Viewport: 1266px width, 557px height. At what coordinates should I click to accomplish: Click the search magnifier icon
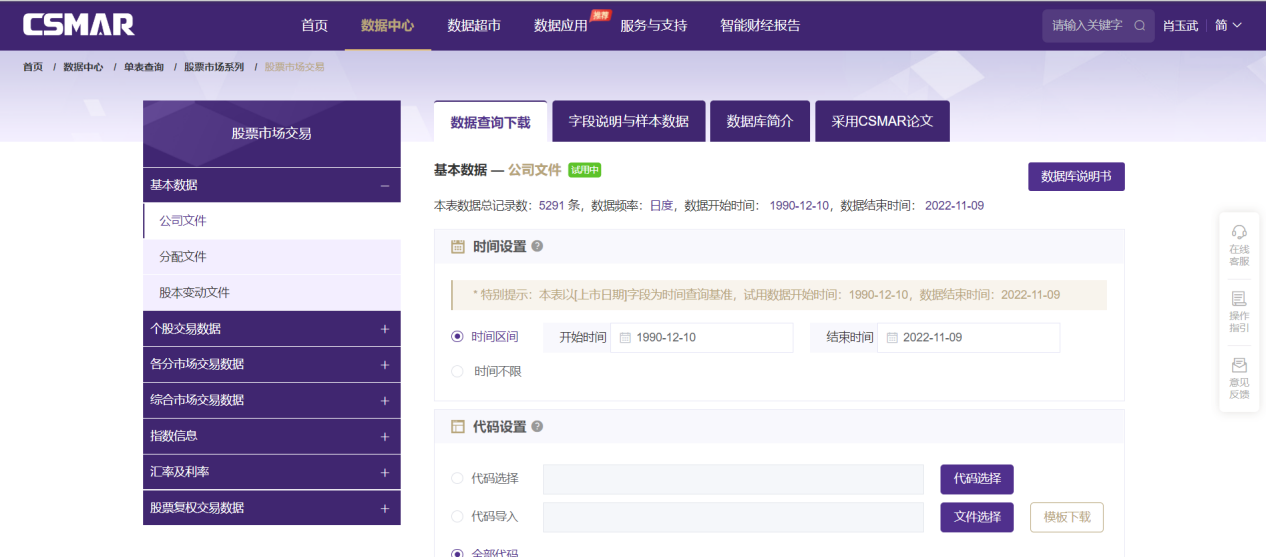click(x=1139, y=26)
